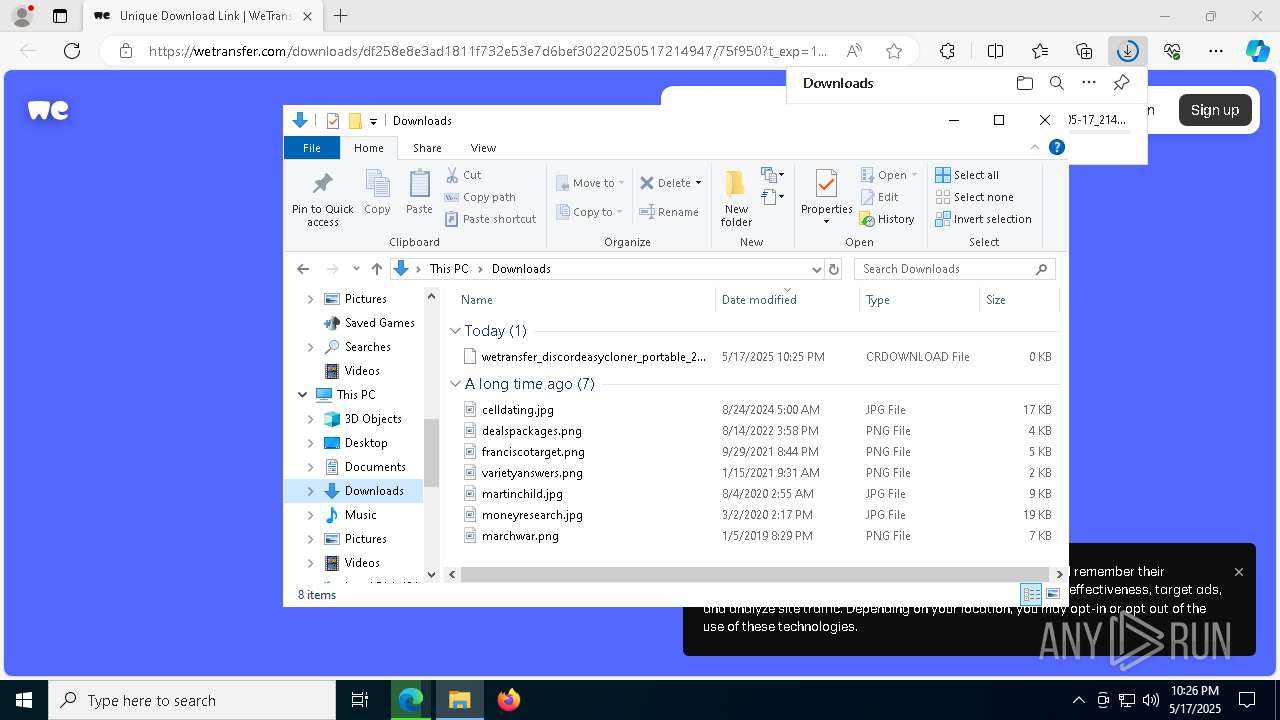Click Paste shortcut command
1280x720 pixels.
point(491,219)
